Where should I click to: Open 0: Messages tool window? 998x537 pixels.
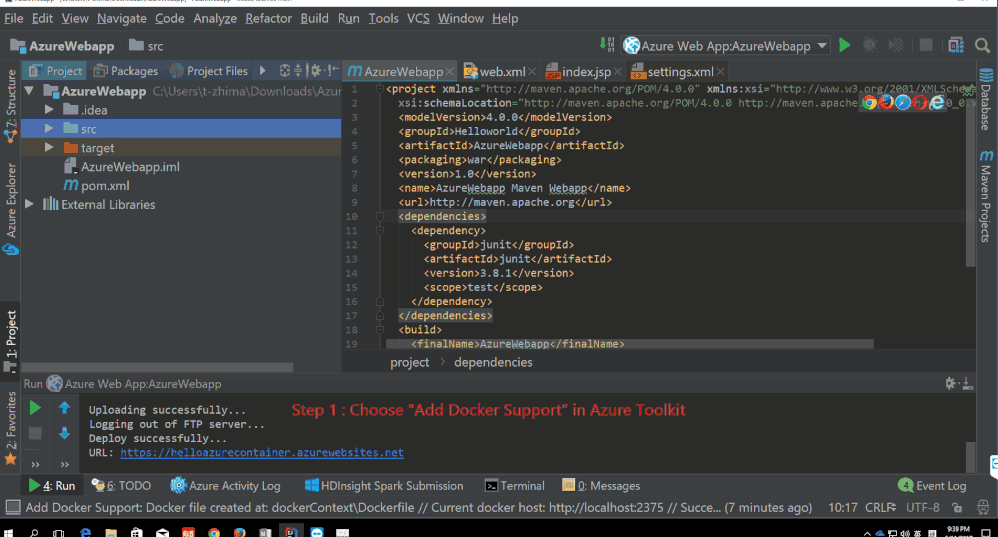(x=601, y=485)
